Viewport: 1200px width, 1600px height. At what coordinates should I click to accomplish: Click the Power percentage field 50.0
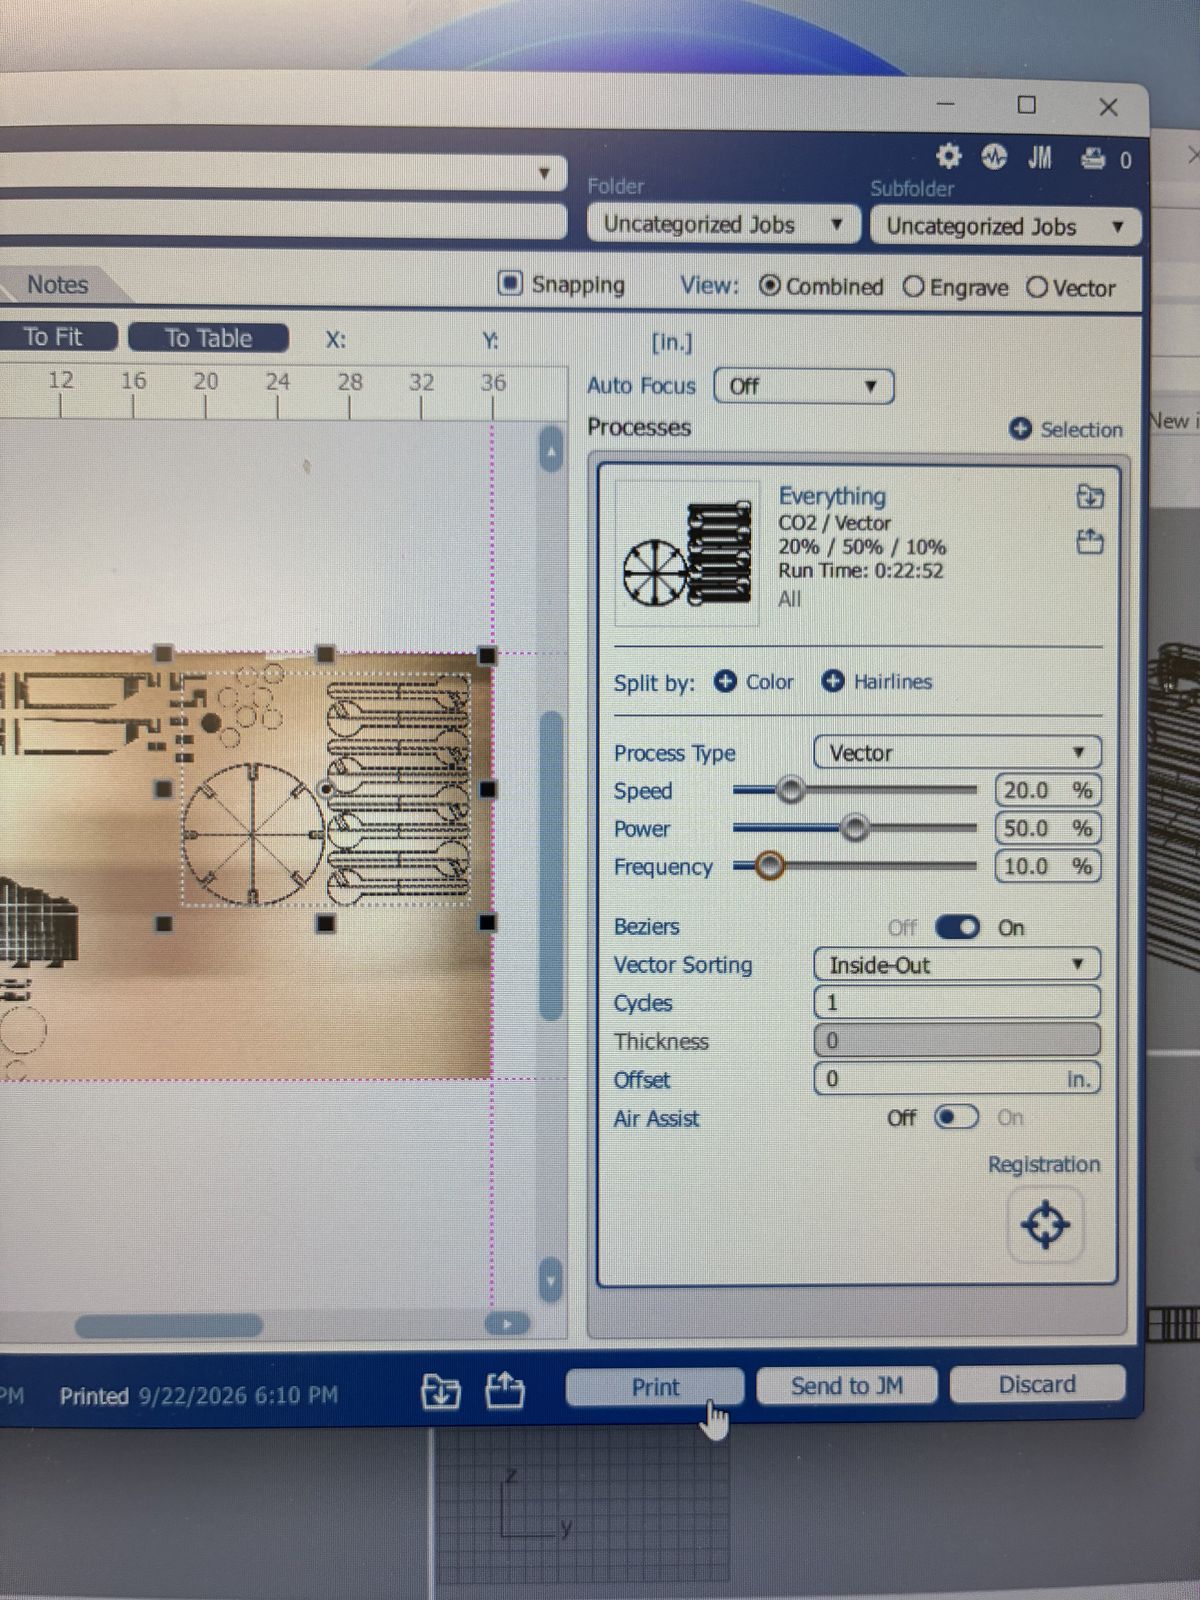click(1047, 828)
